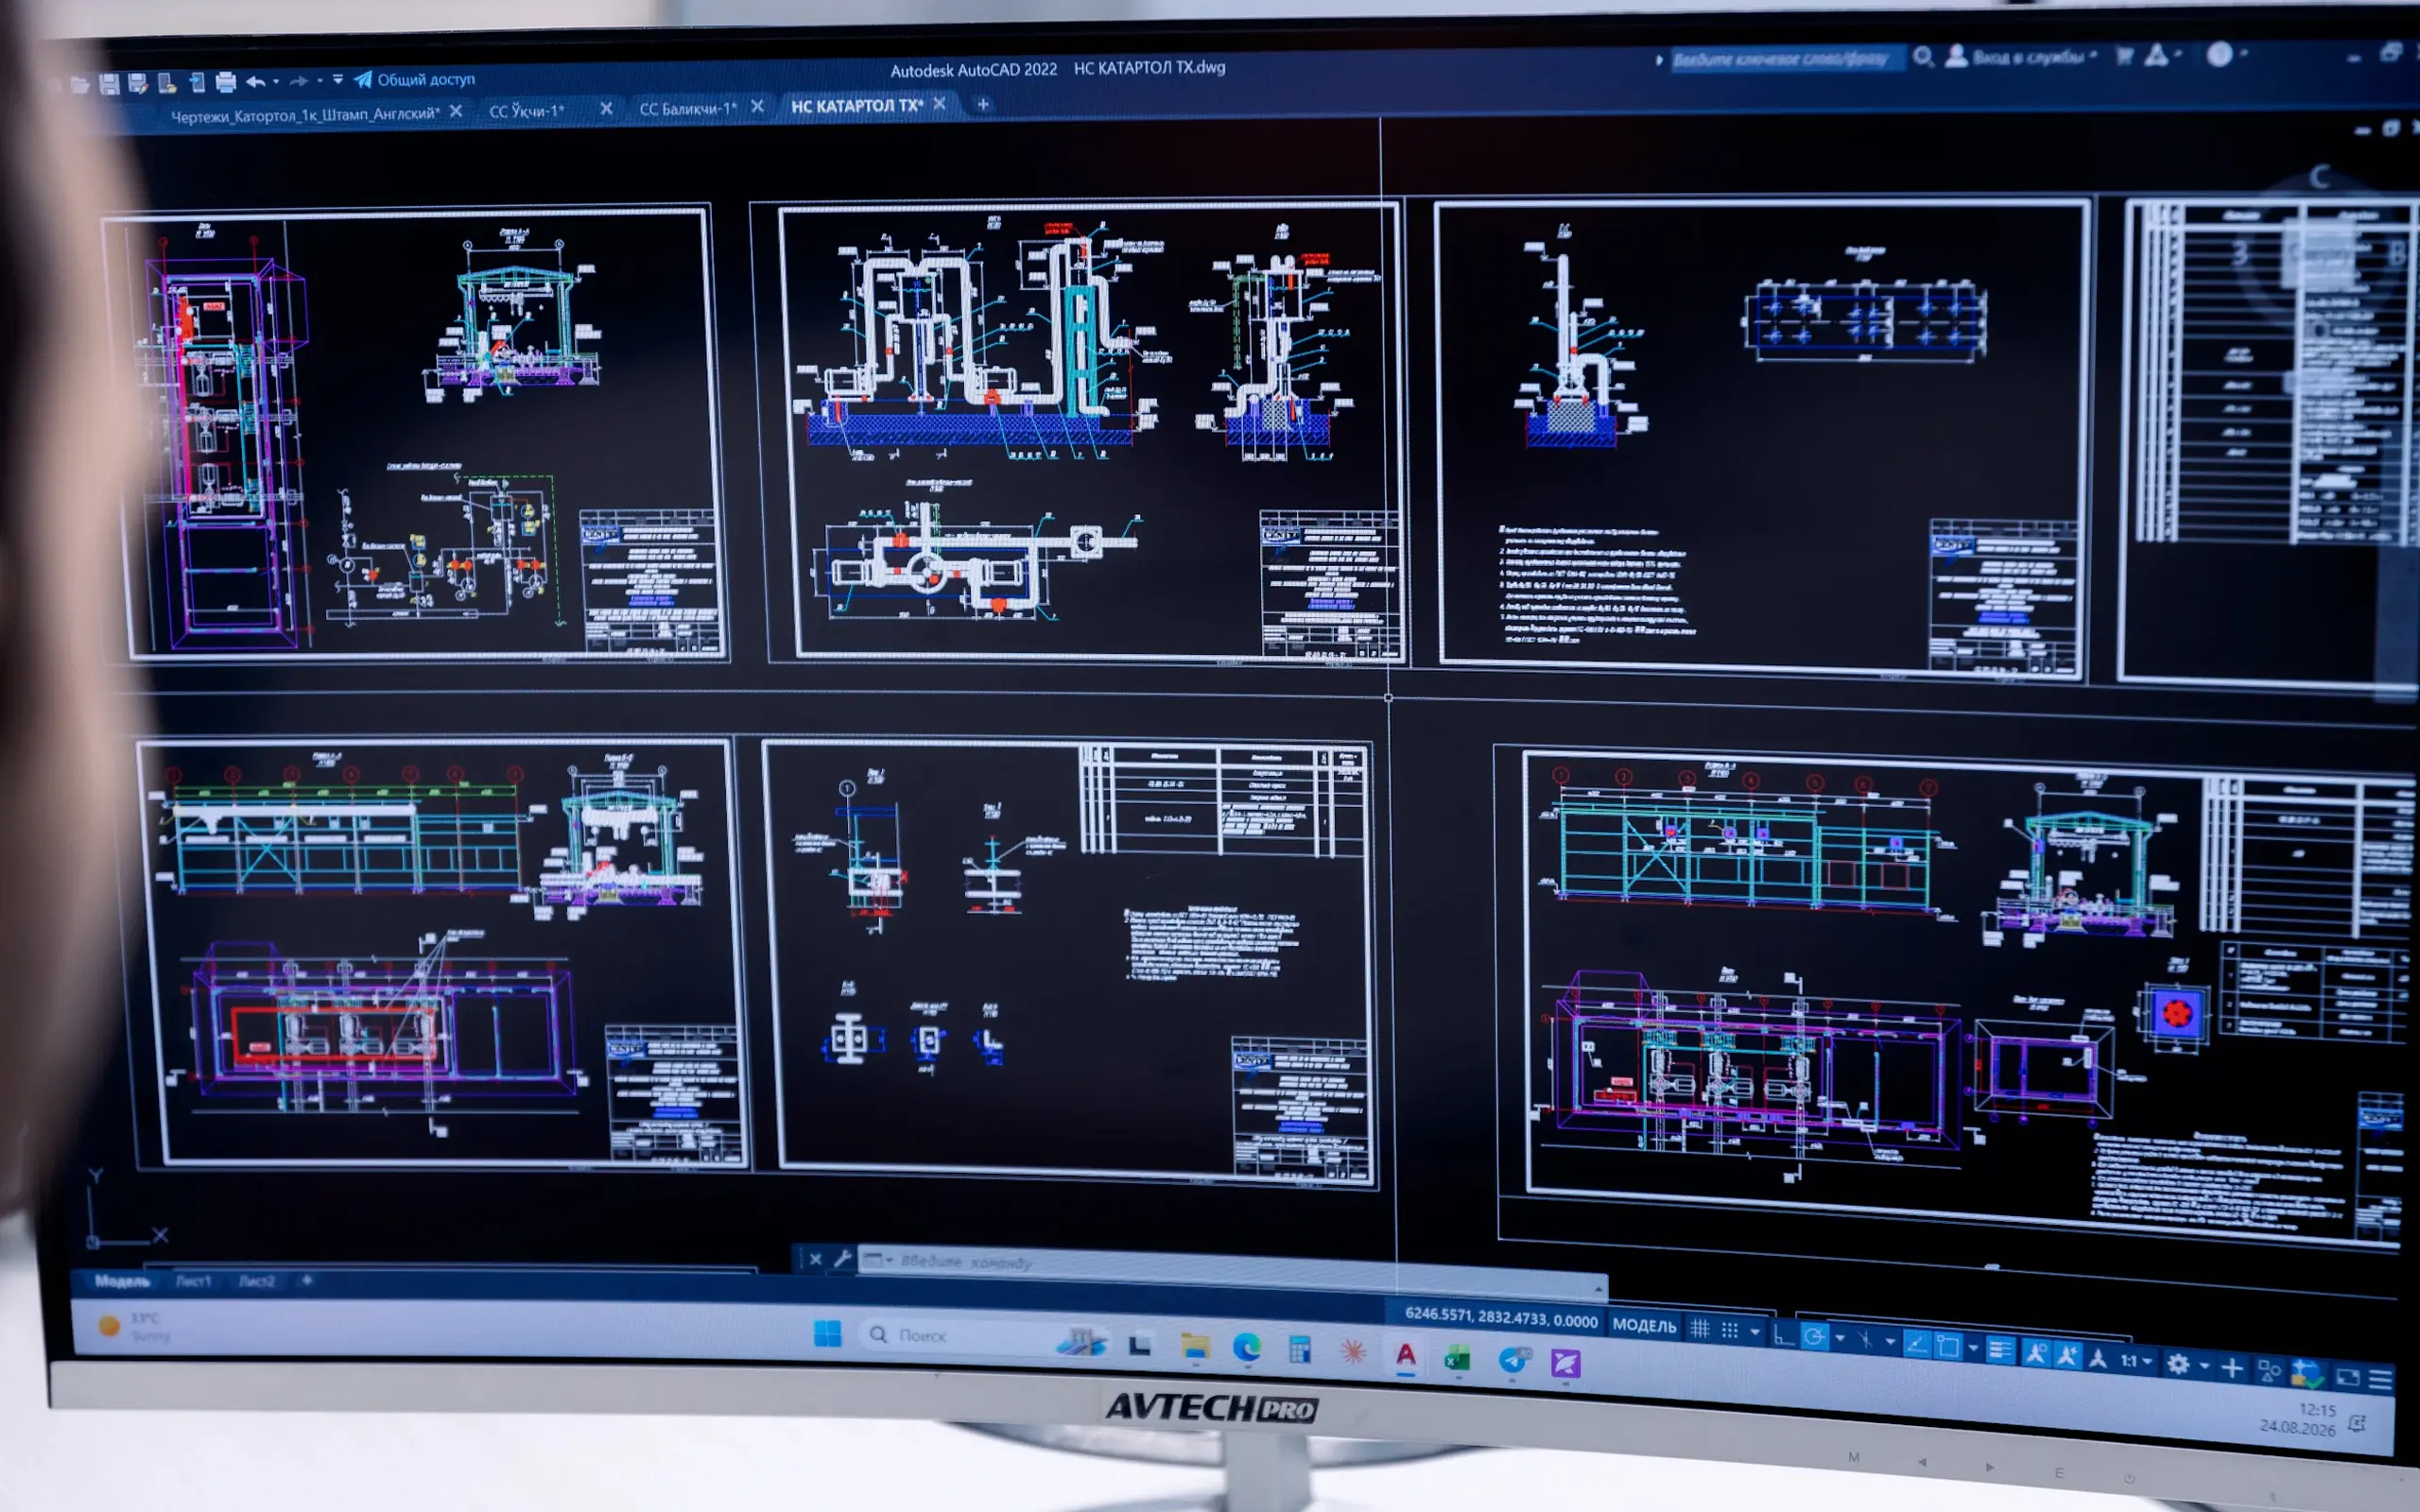2420x1512 pixels.
Task: Select the НС КАТАРТОЛ ТХ drawing tab
Action: (x=856, y=105)
